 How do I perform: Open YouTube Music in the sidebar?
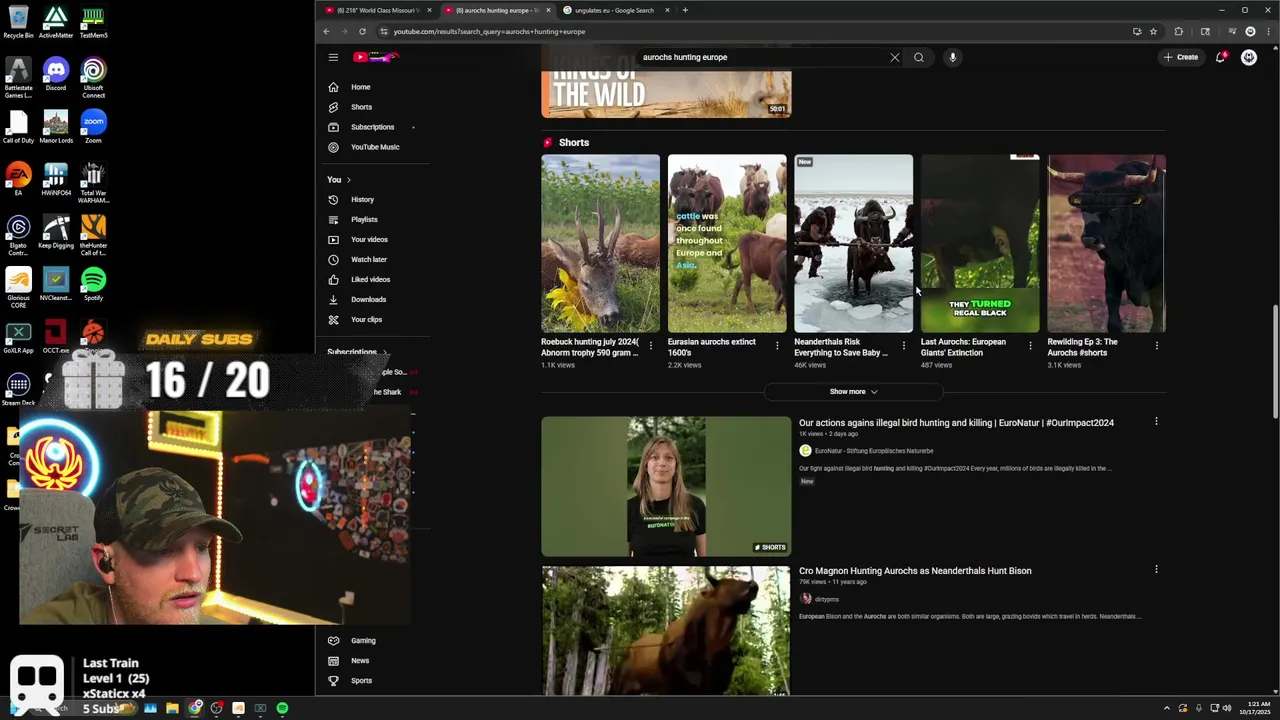373,147
